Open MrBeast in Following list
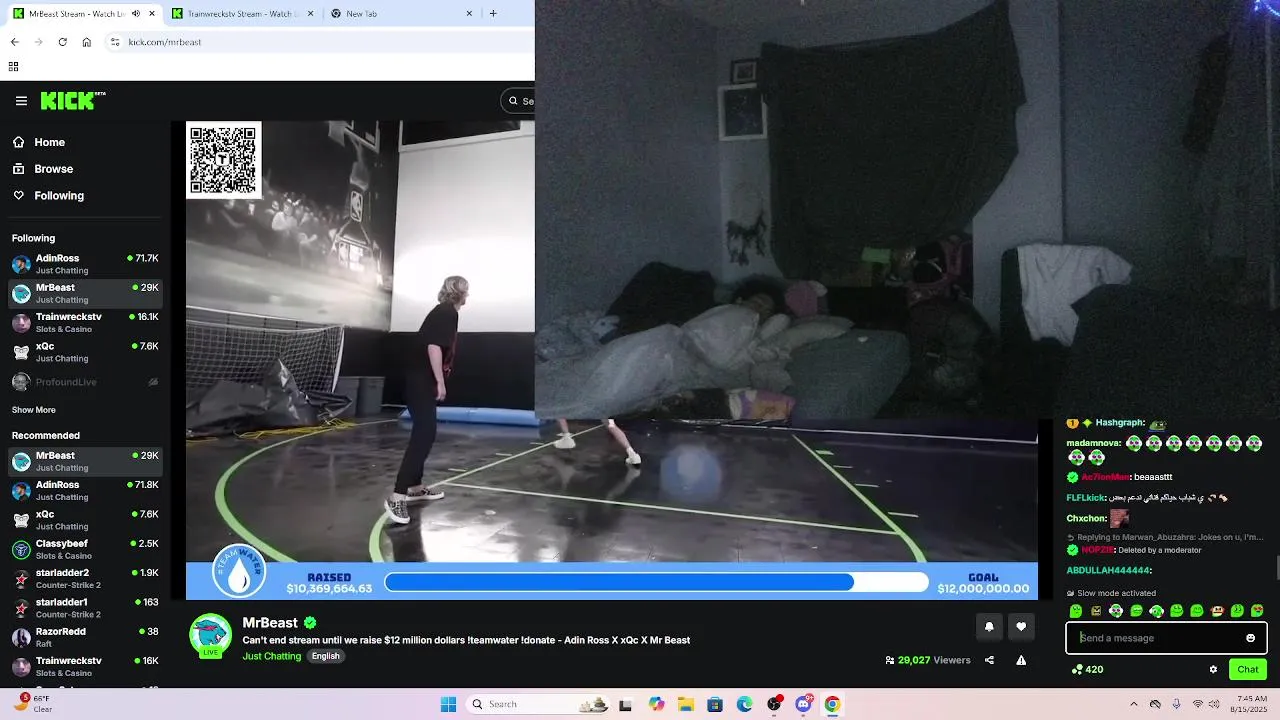Screen dimensions: 1280x720 coord(85,293)
